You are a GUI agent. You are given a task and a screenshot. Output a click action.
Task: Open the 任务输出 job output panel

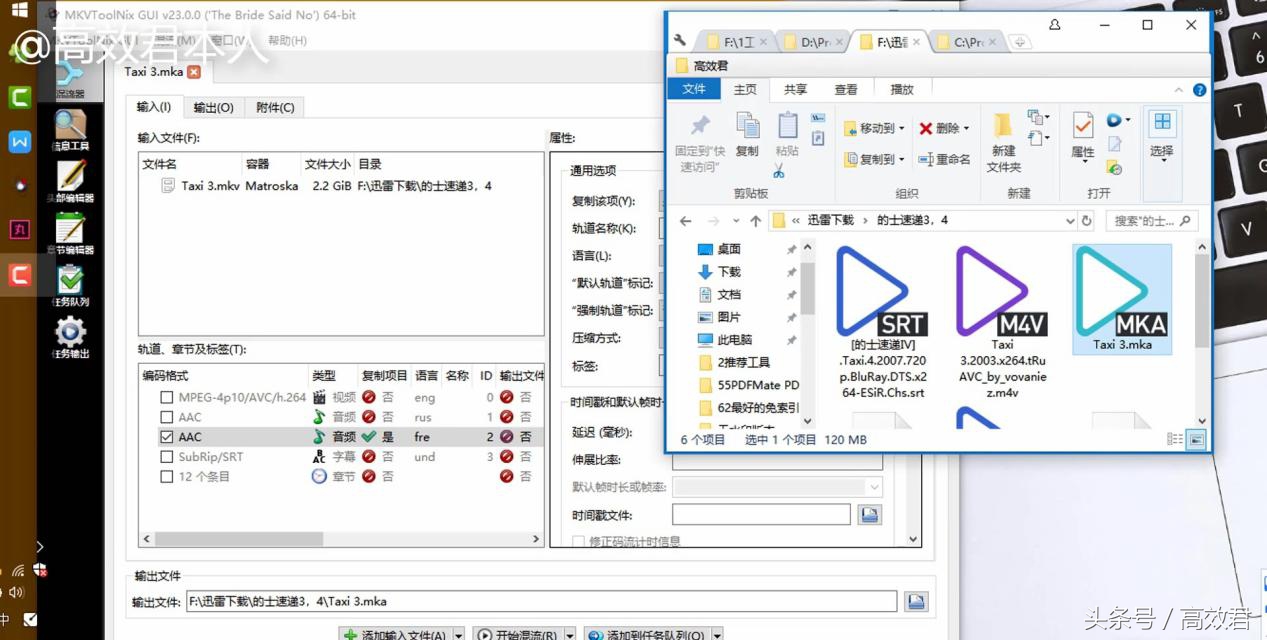point(69,333)
